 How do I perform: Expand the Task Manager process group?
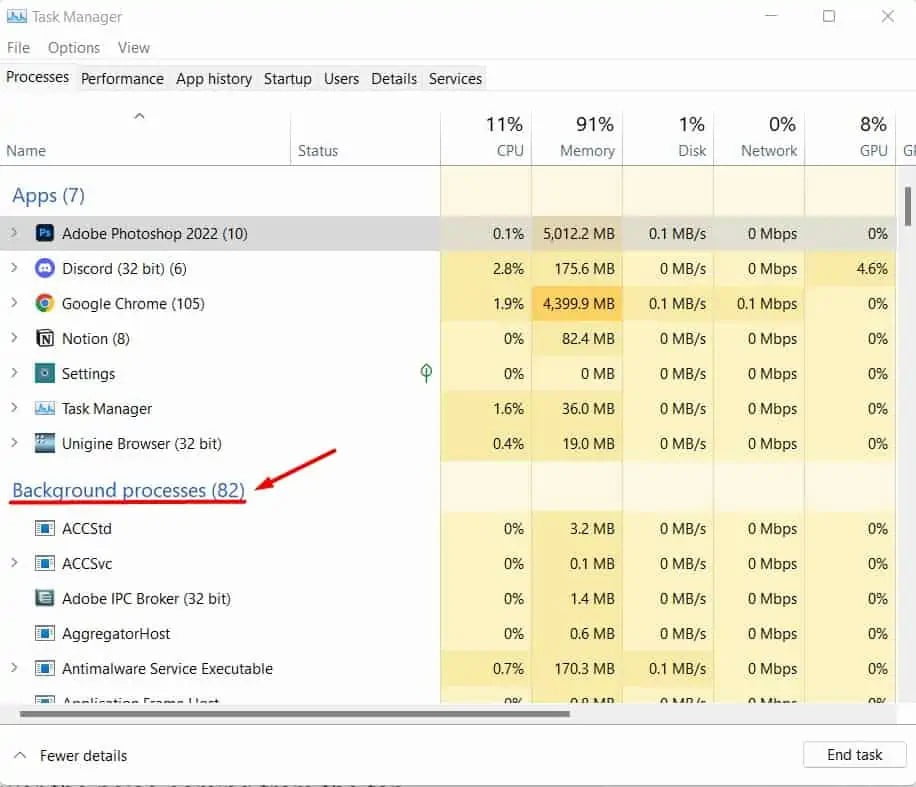coord(14,408)
